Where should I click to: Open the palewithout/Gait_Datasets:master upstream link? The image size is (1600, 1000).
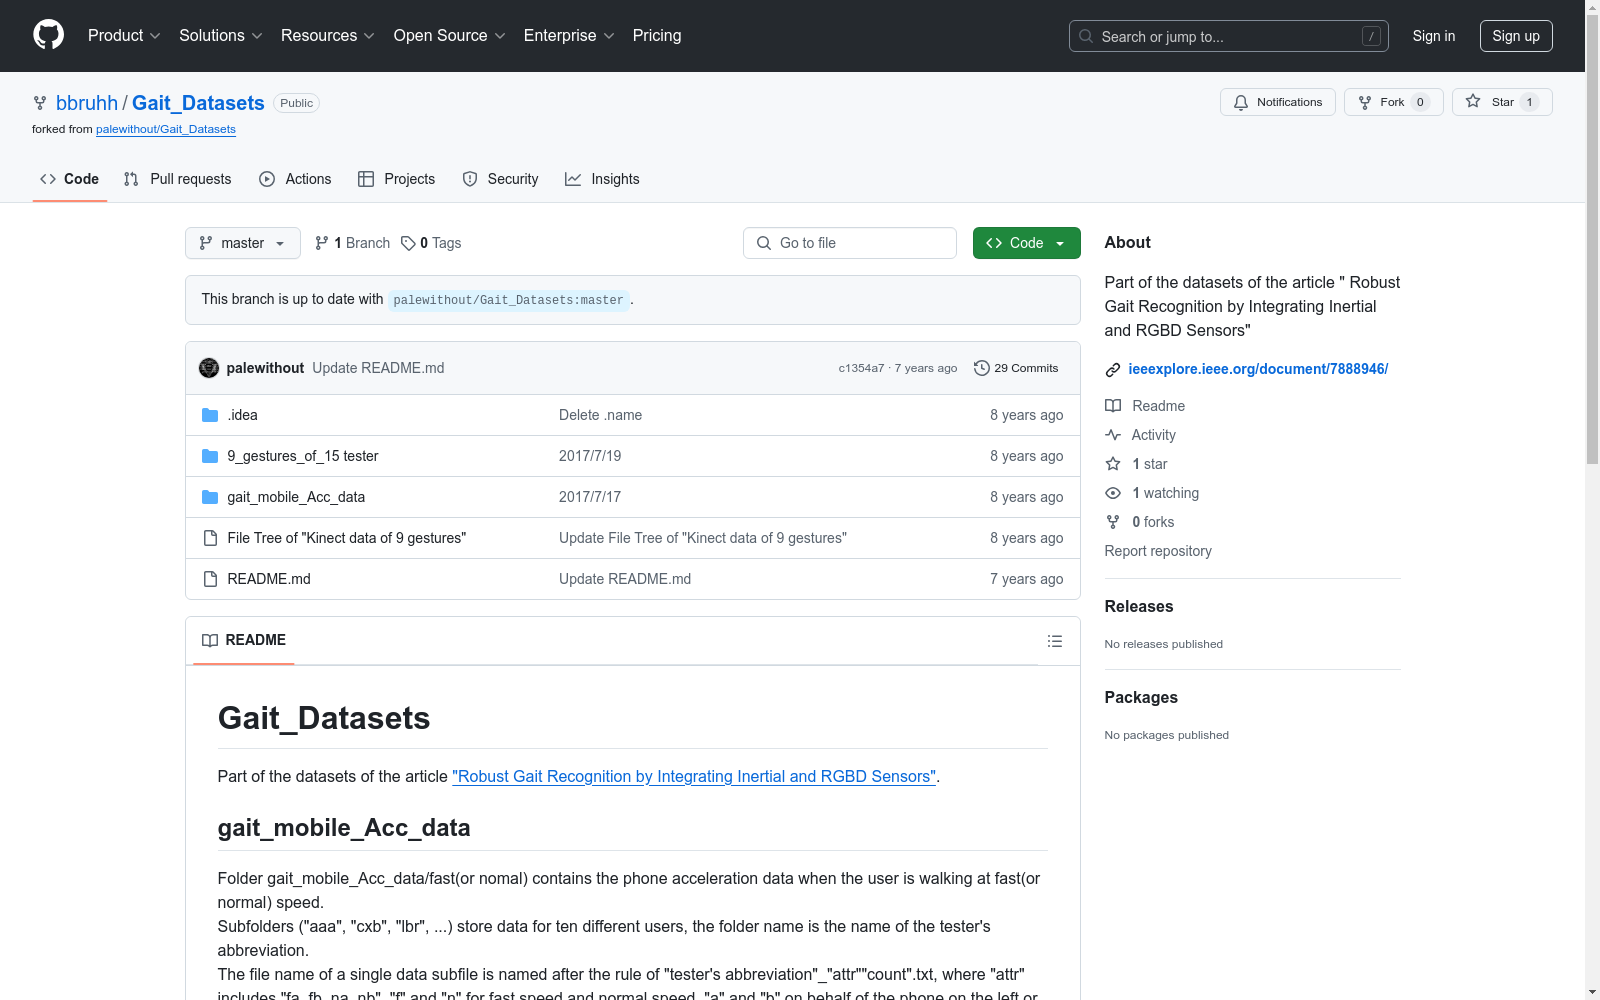coord(509,300)
